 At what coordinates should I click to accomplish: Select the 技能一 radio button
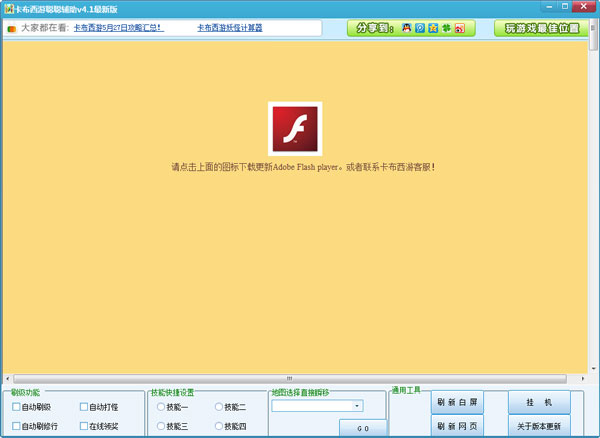point(161,407)
